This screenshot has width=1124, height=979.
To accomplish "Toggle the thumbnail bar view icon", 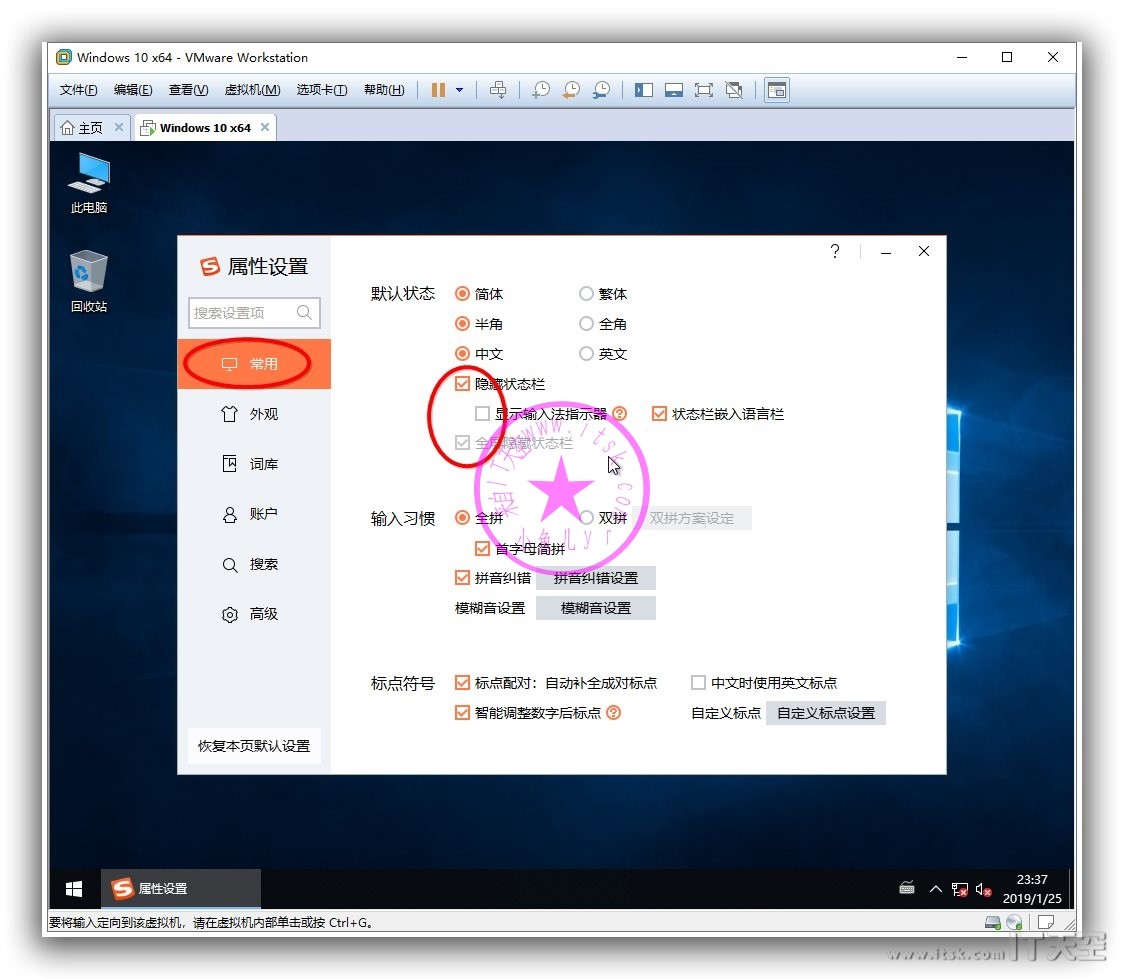I will pos(674,90).
